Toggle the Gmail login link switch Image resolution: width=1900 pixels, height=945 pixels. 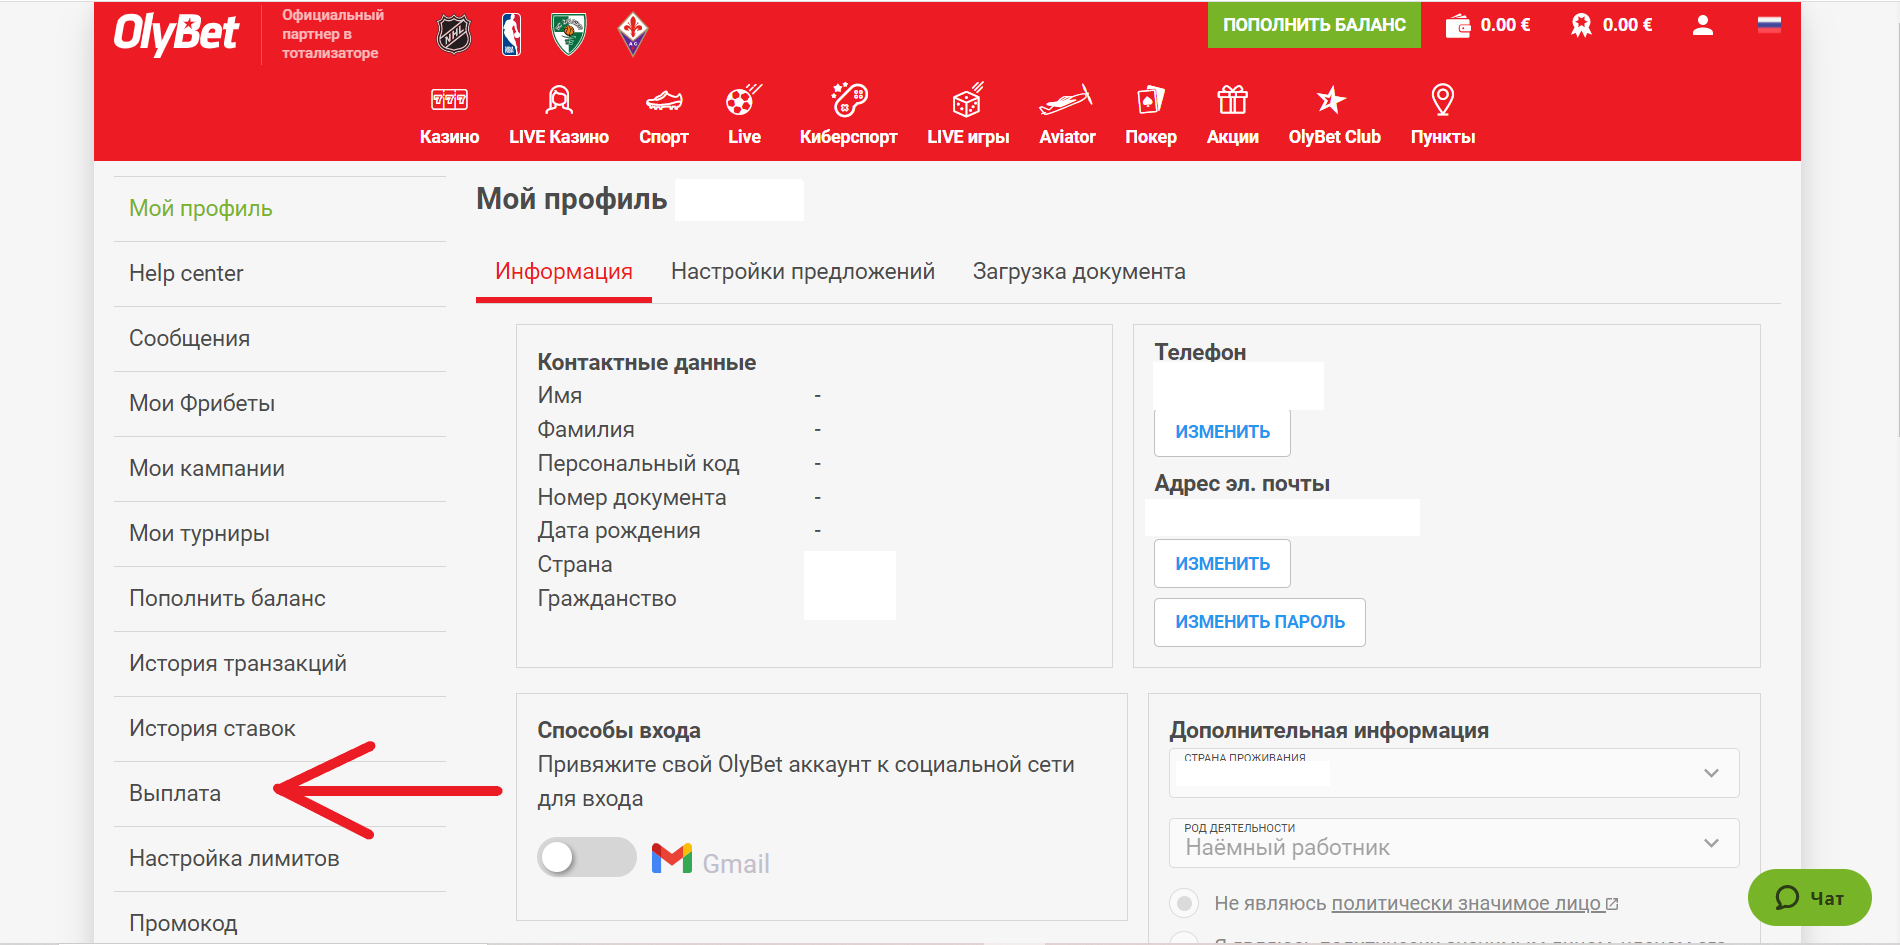[x=586, y=857]
